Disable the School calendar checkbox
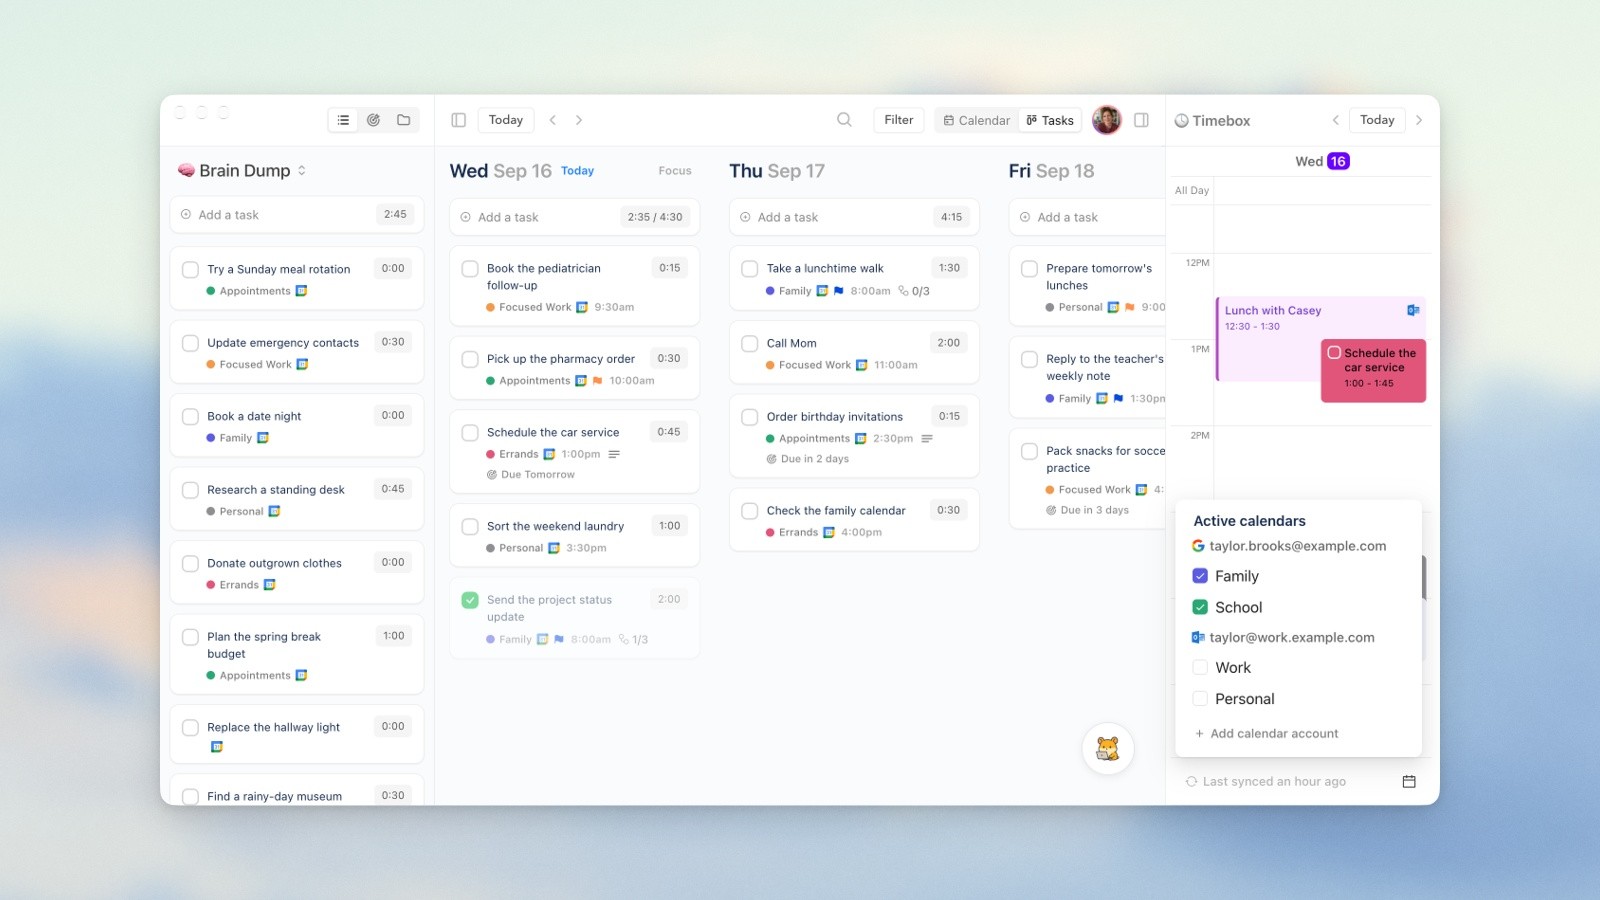The height and width of the screenshot is (900, 1600). (1200, 607)
